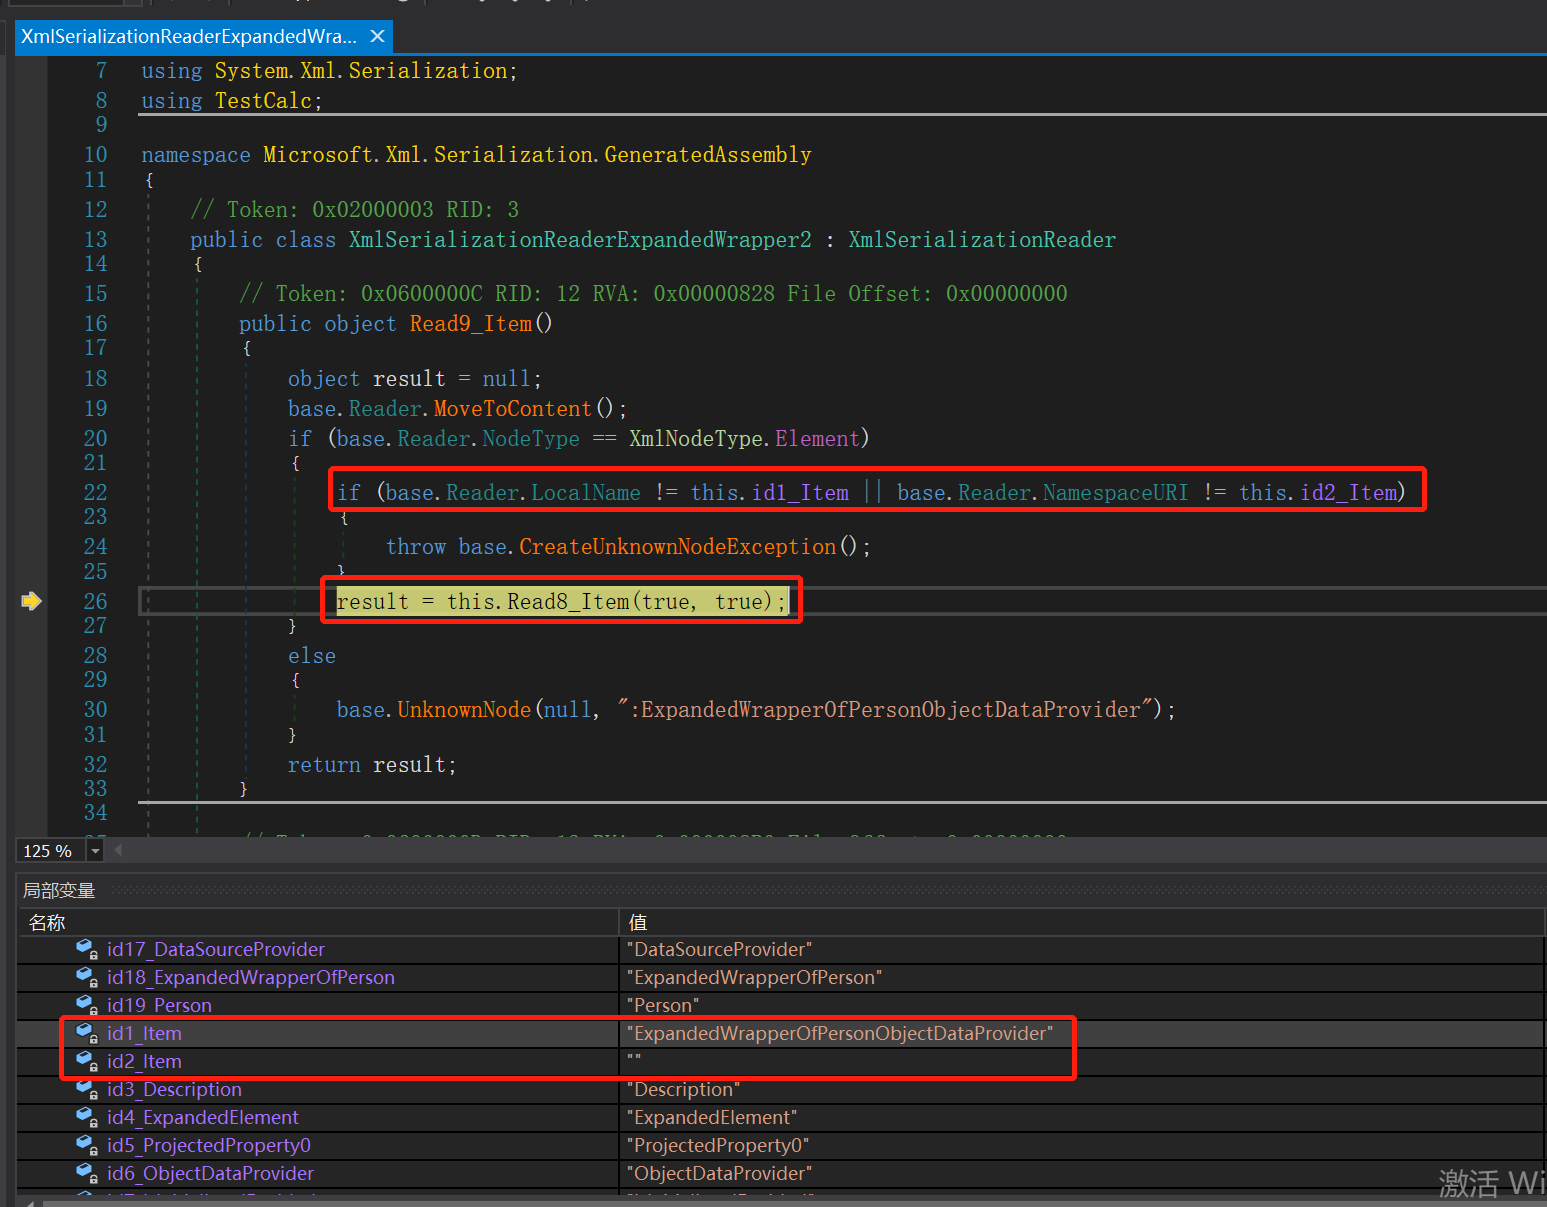Click the id5_ProjectedProperty0 field icon

(86, 1145)
